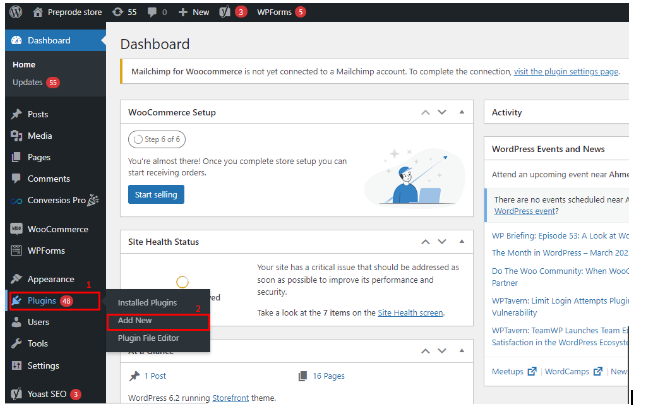Open the Media menu label
This screenshot has height=405, width=645.
coord(40,136)
